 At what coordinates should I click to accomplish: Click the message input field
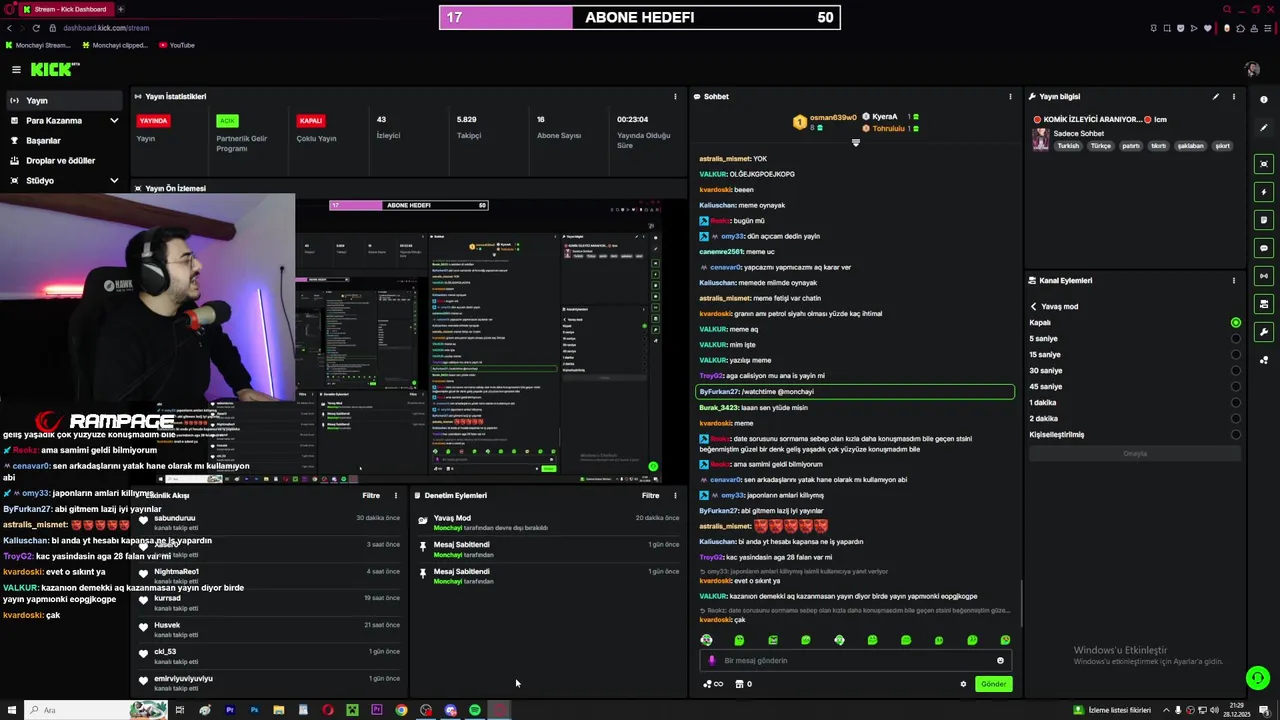(855, 660)
